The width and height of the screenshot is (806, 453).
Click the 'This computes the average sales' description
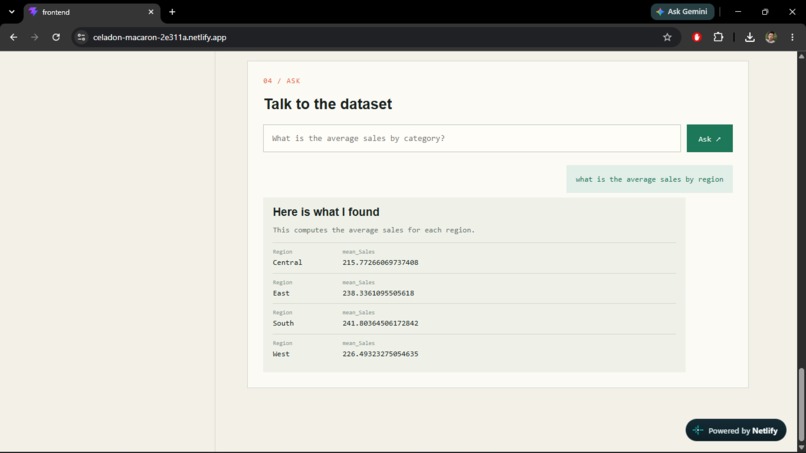374,230
